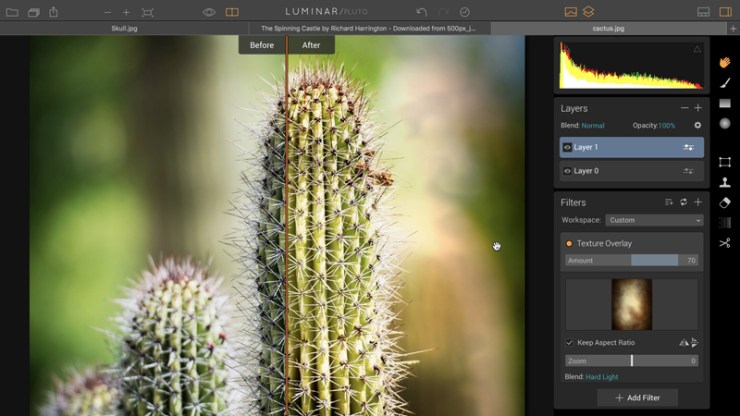Add filter using Filters header plus
740x416 pixels.
pyautogui.click(x=698, y=202)
